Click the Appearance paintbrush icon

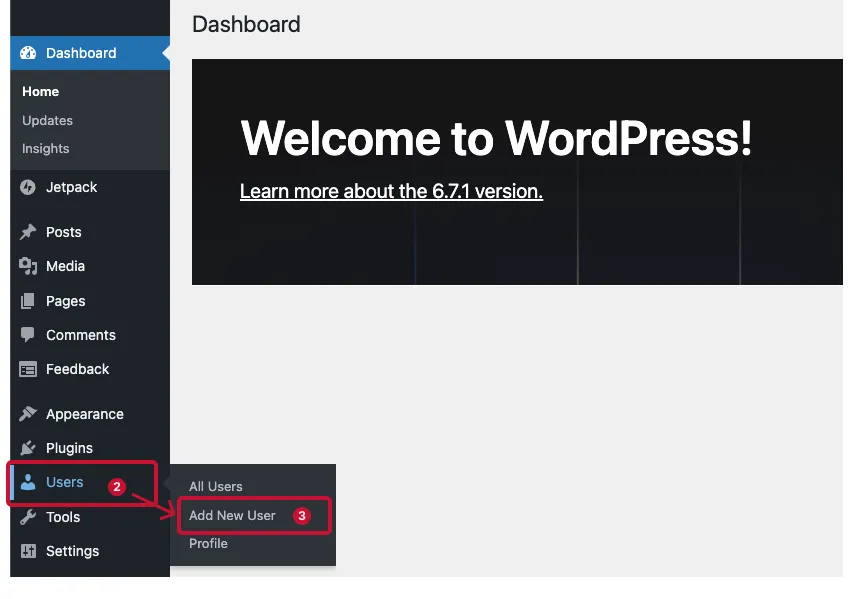tap(28, 414)
